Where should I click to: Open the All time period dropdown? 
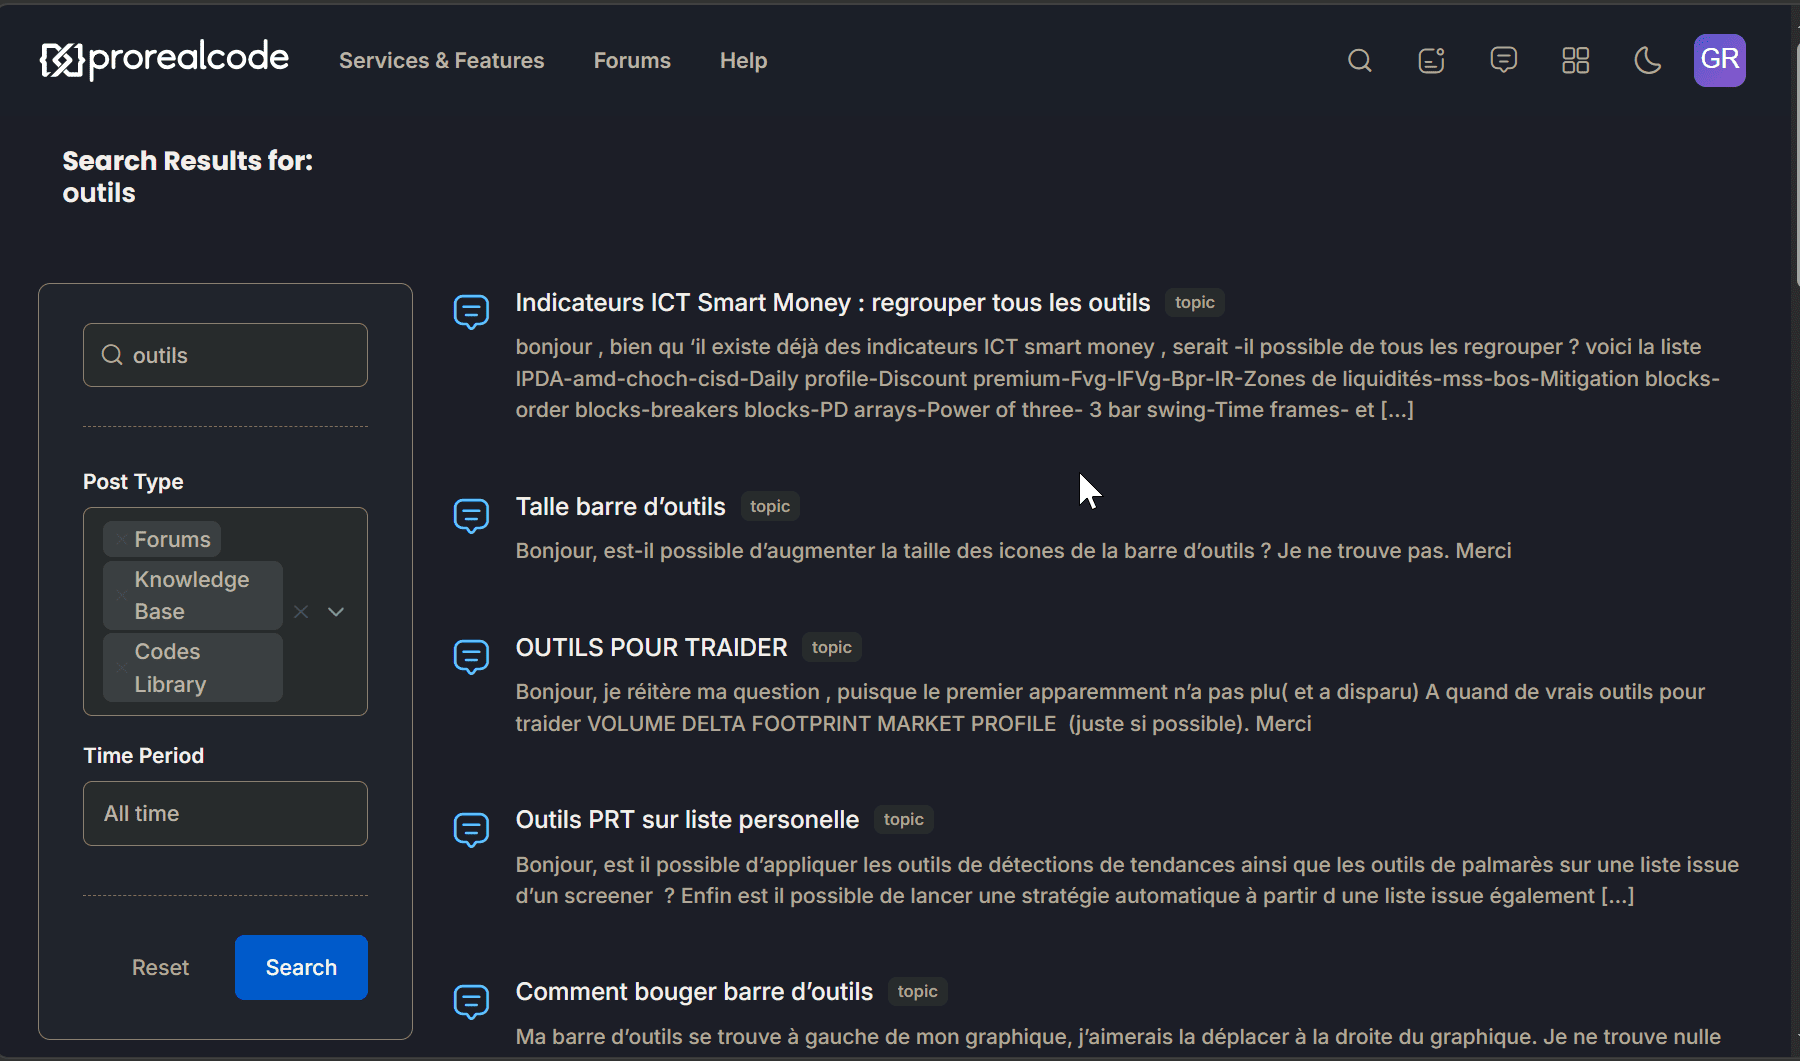pos(225,814)
